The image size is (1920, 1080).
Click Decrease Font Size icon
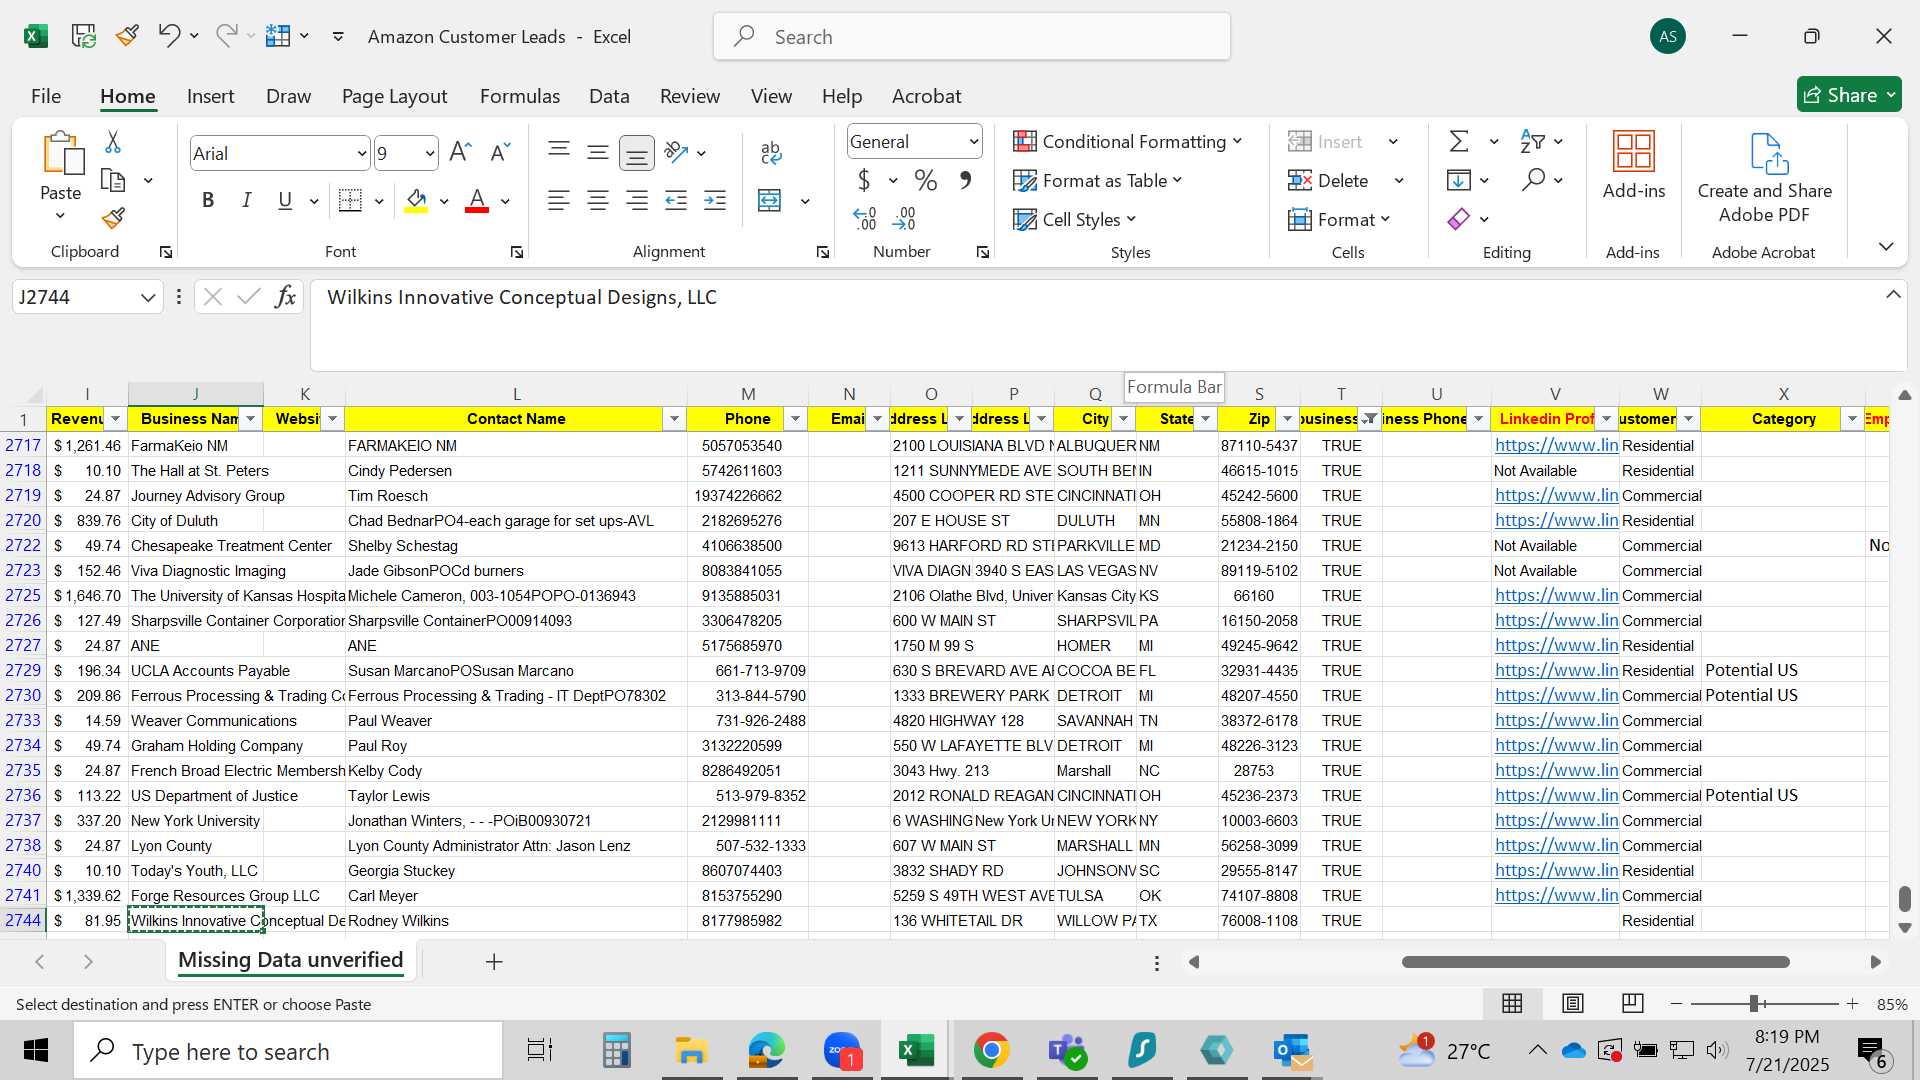[x=500, y=153]
